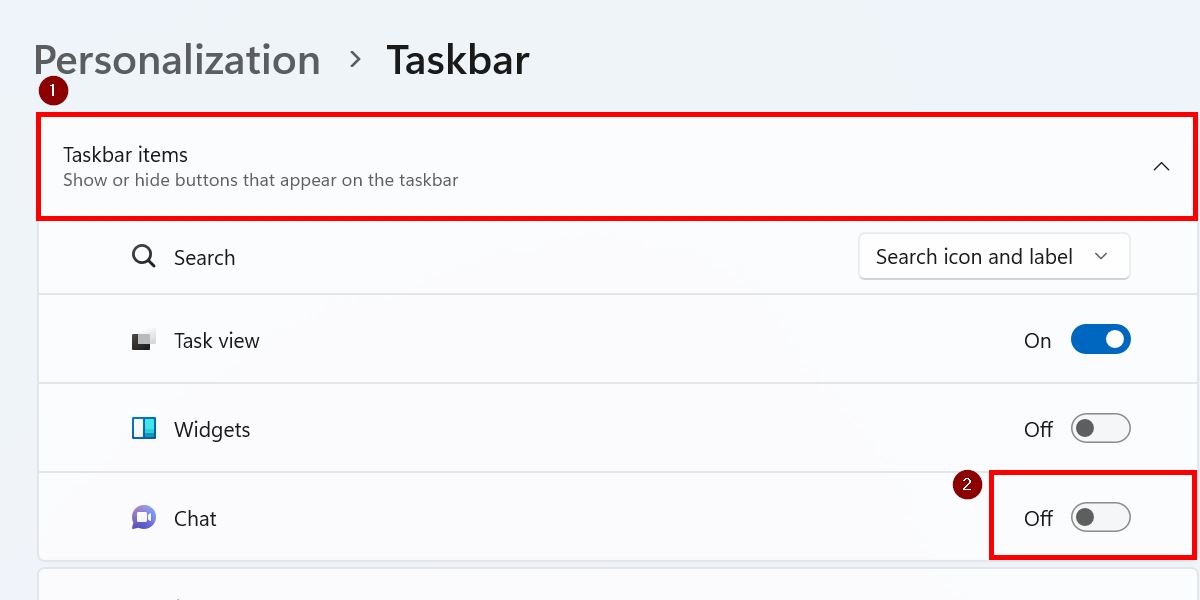Click the Taskbar items header
Image resolution: width=1200 pixels, height=600 pixels.
(125, 154)
